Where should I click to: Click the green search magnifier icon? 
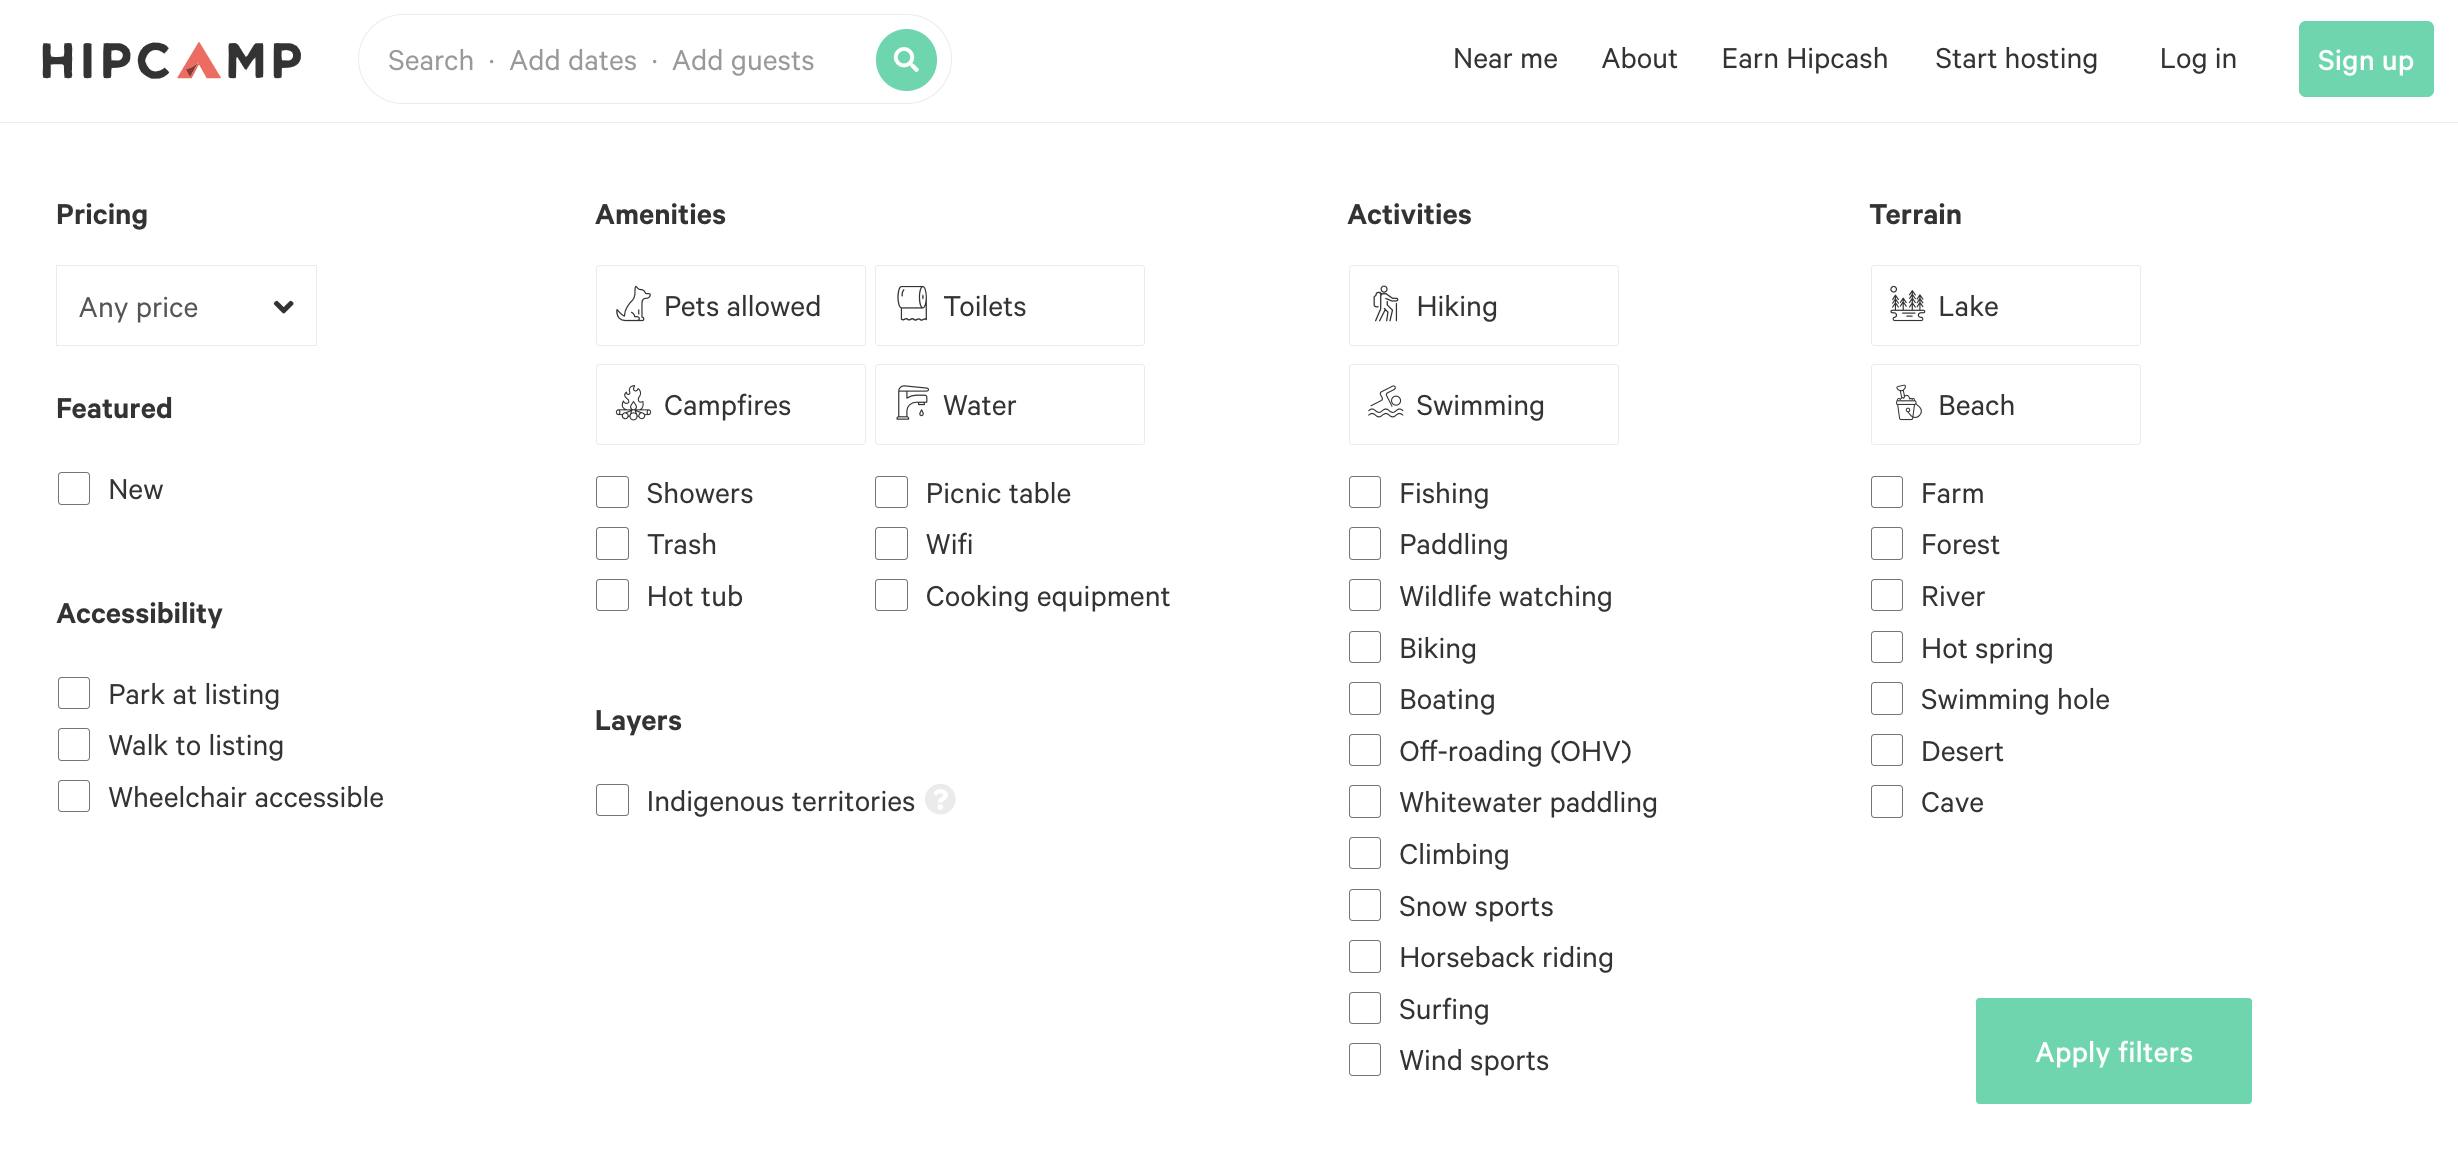click(x=905, y=60)
